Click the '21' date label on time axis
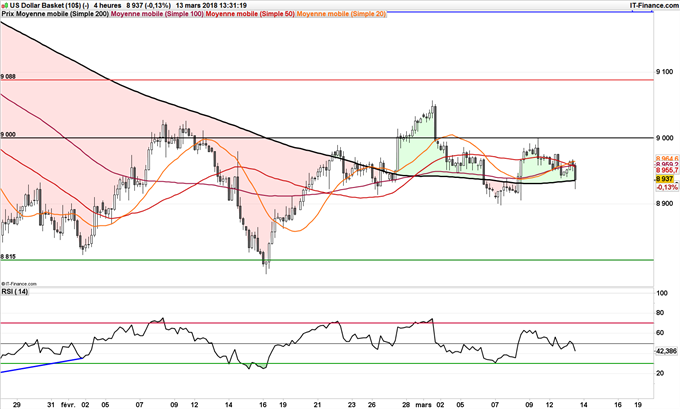Viewport: 680px width, 409px height. point(317,405)
